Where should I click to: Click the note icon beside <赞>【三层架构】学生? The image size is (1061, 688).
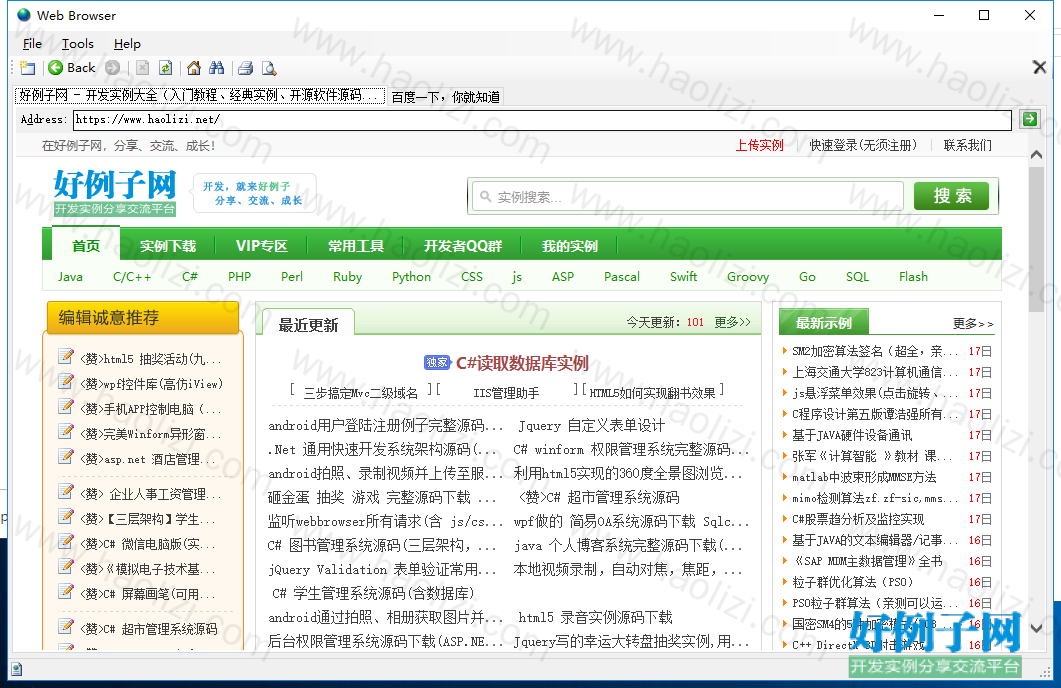coord(66,517)
